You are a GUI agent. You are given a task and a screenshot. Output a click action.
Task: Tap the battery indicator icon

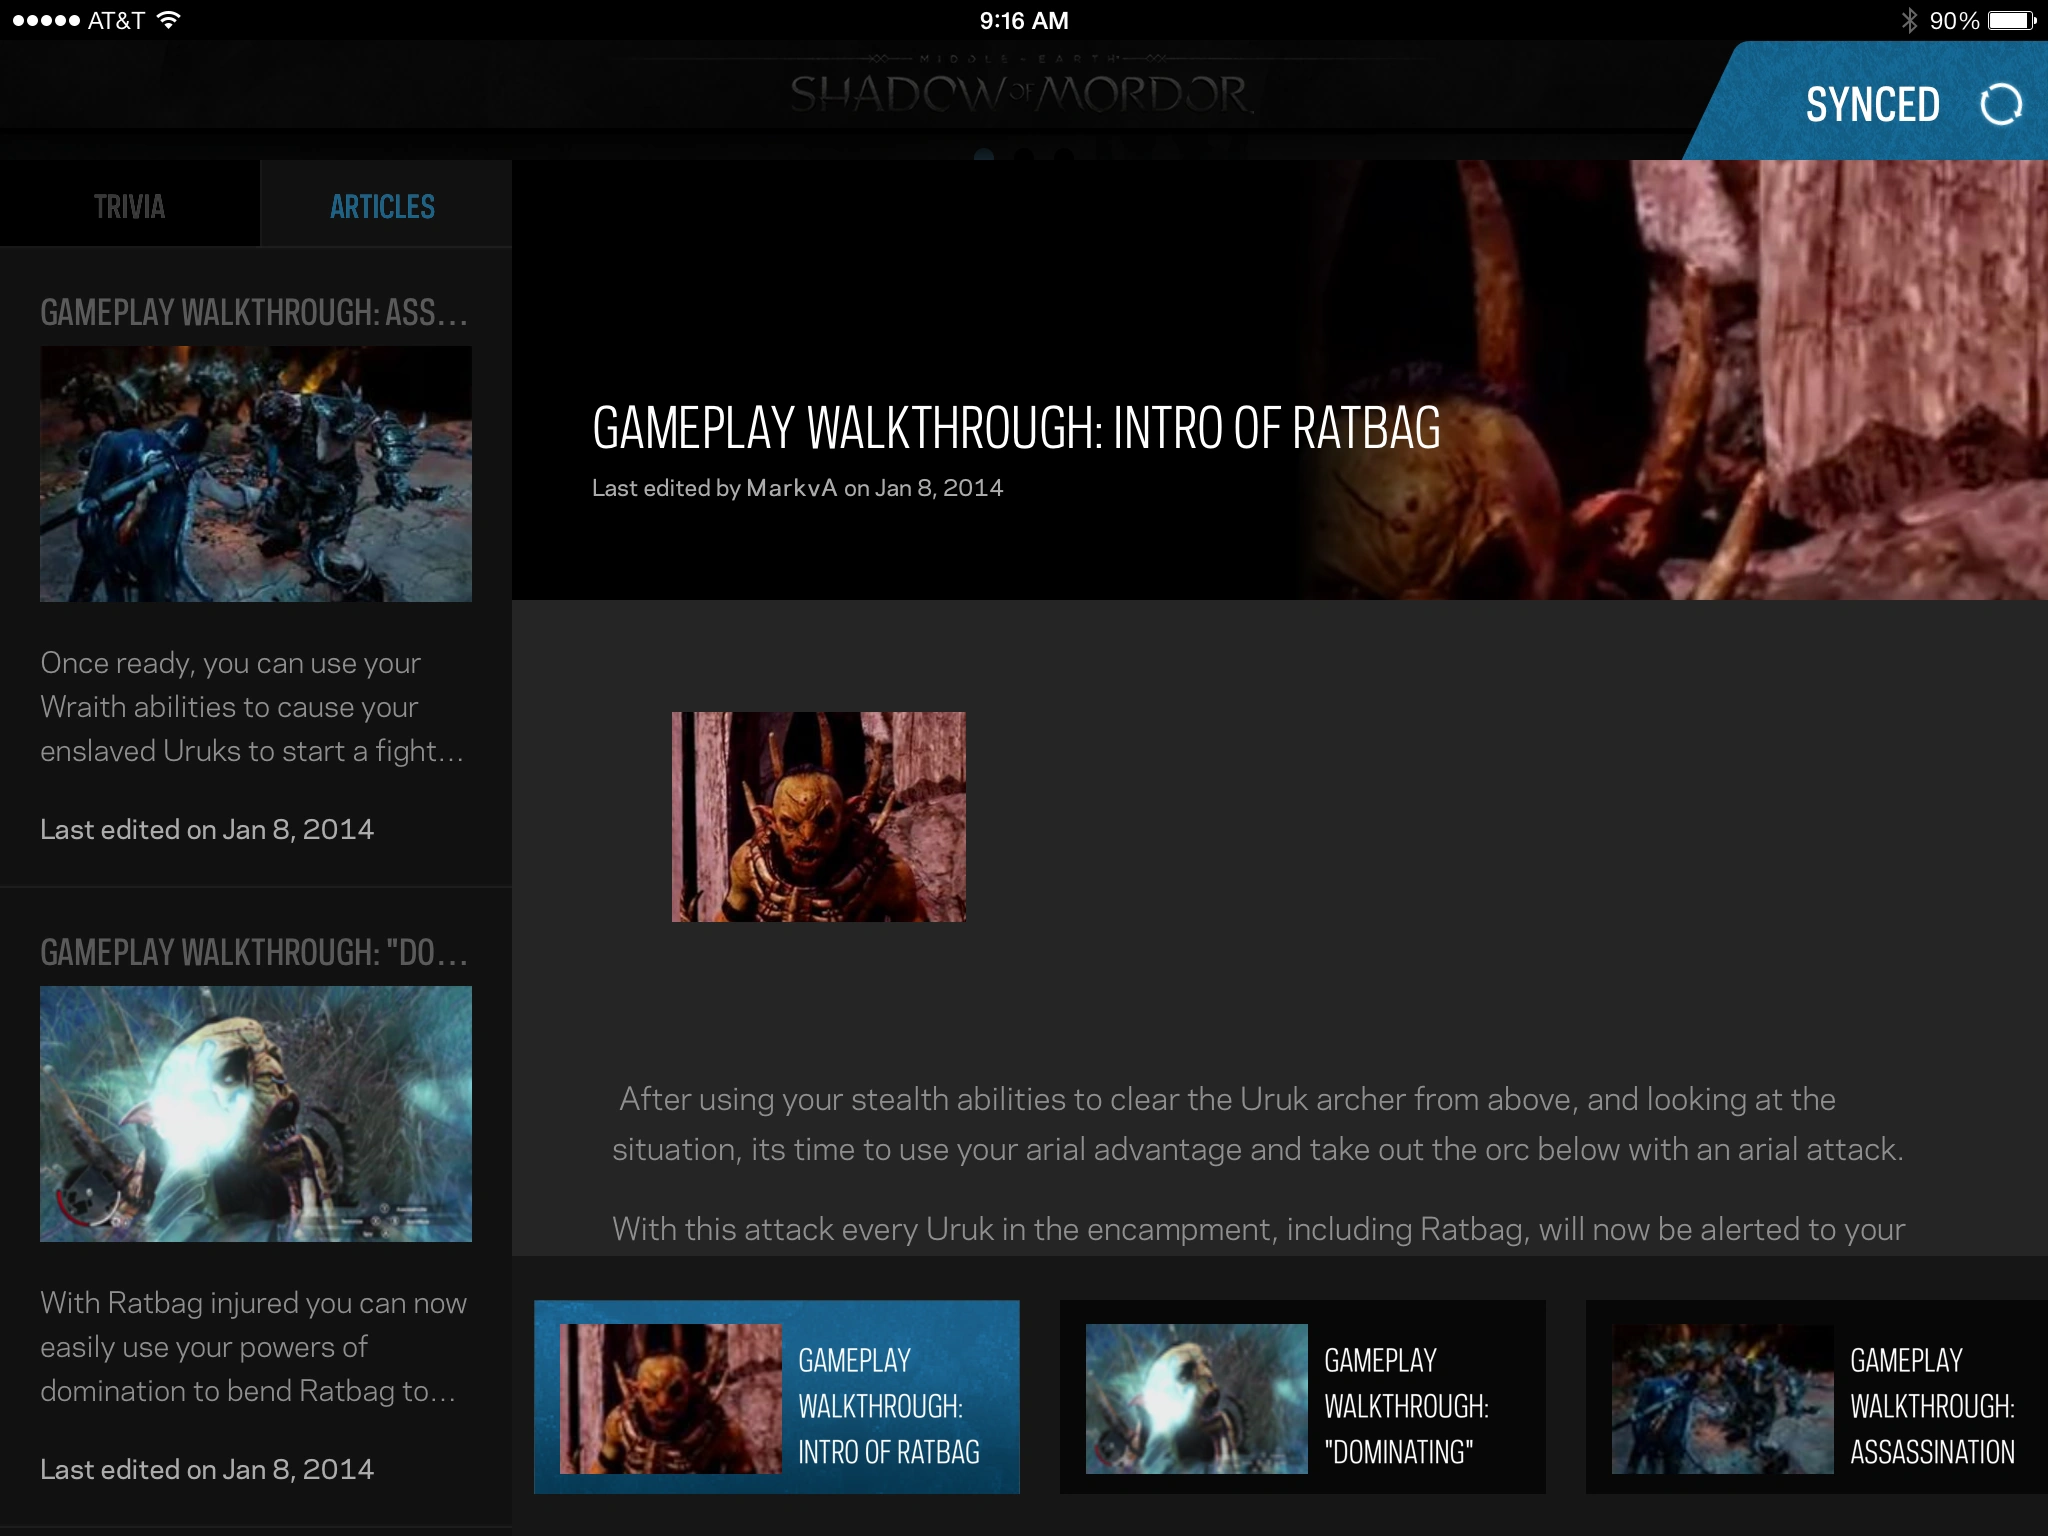pyautogui.click(x=2010, y=20)
